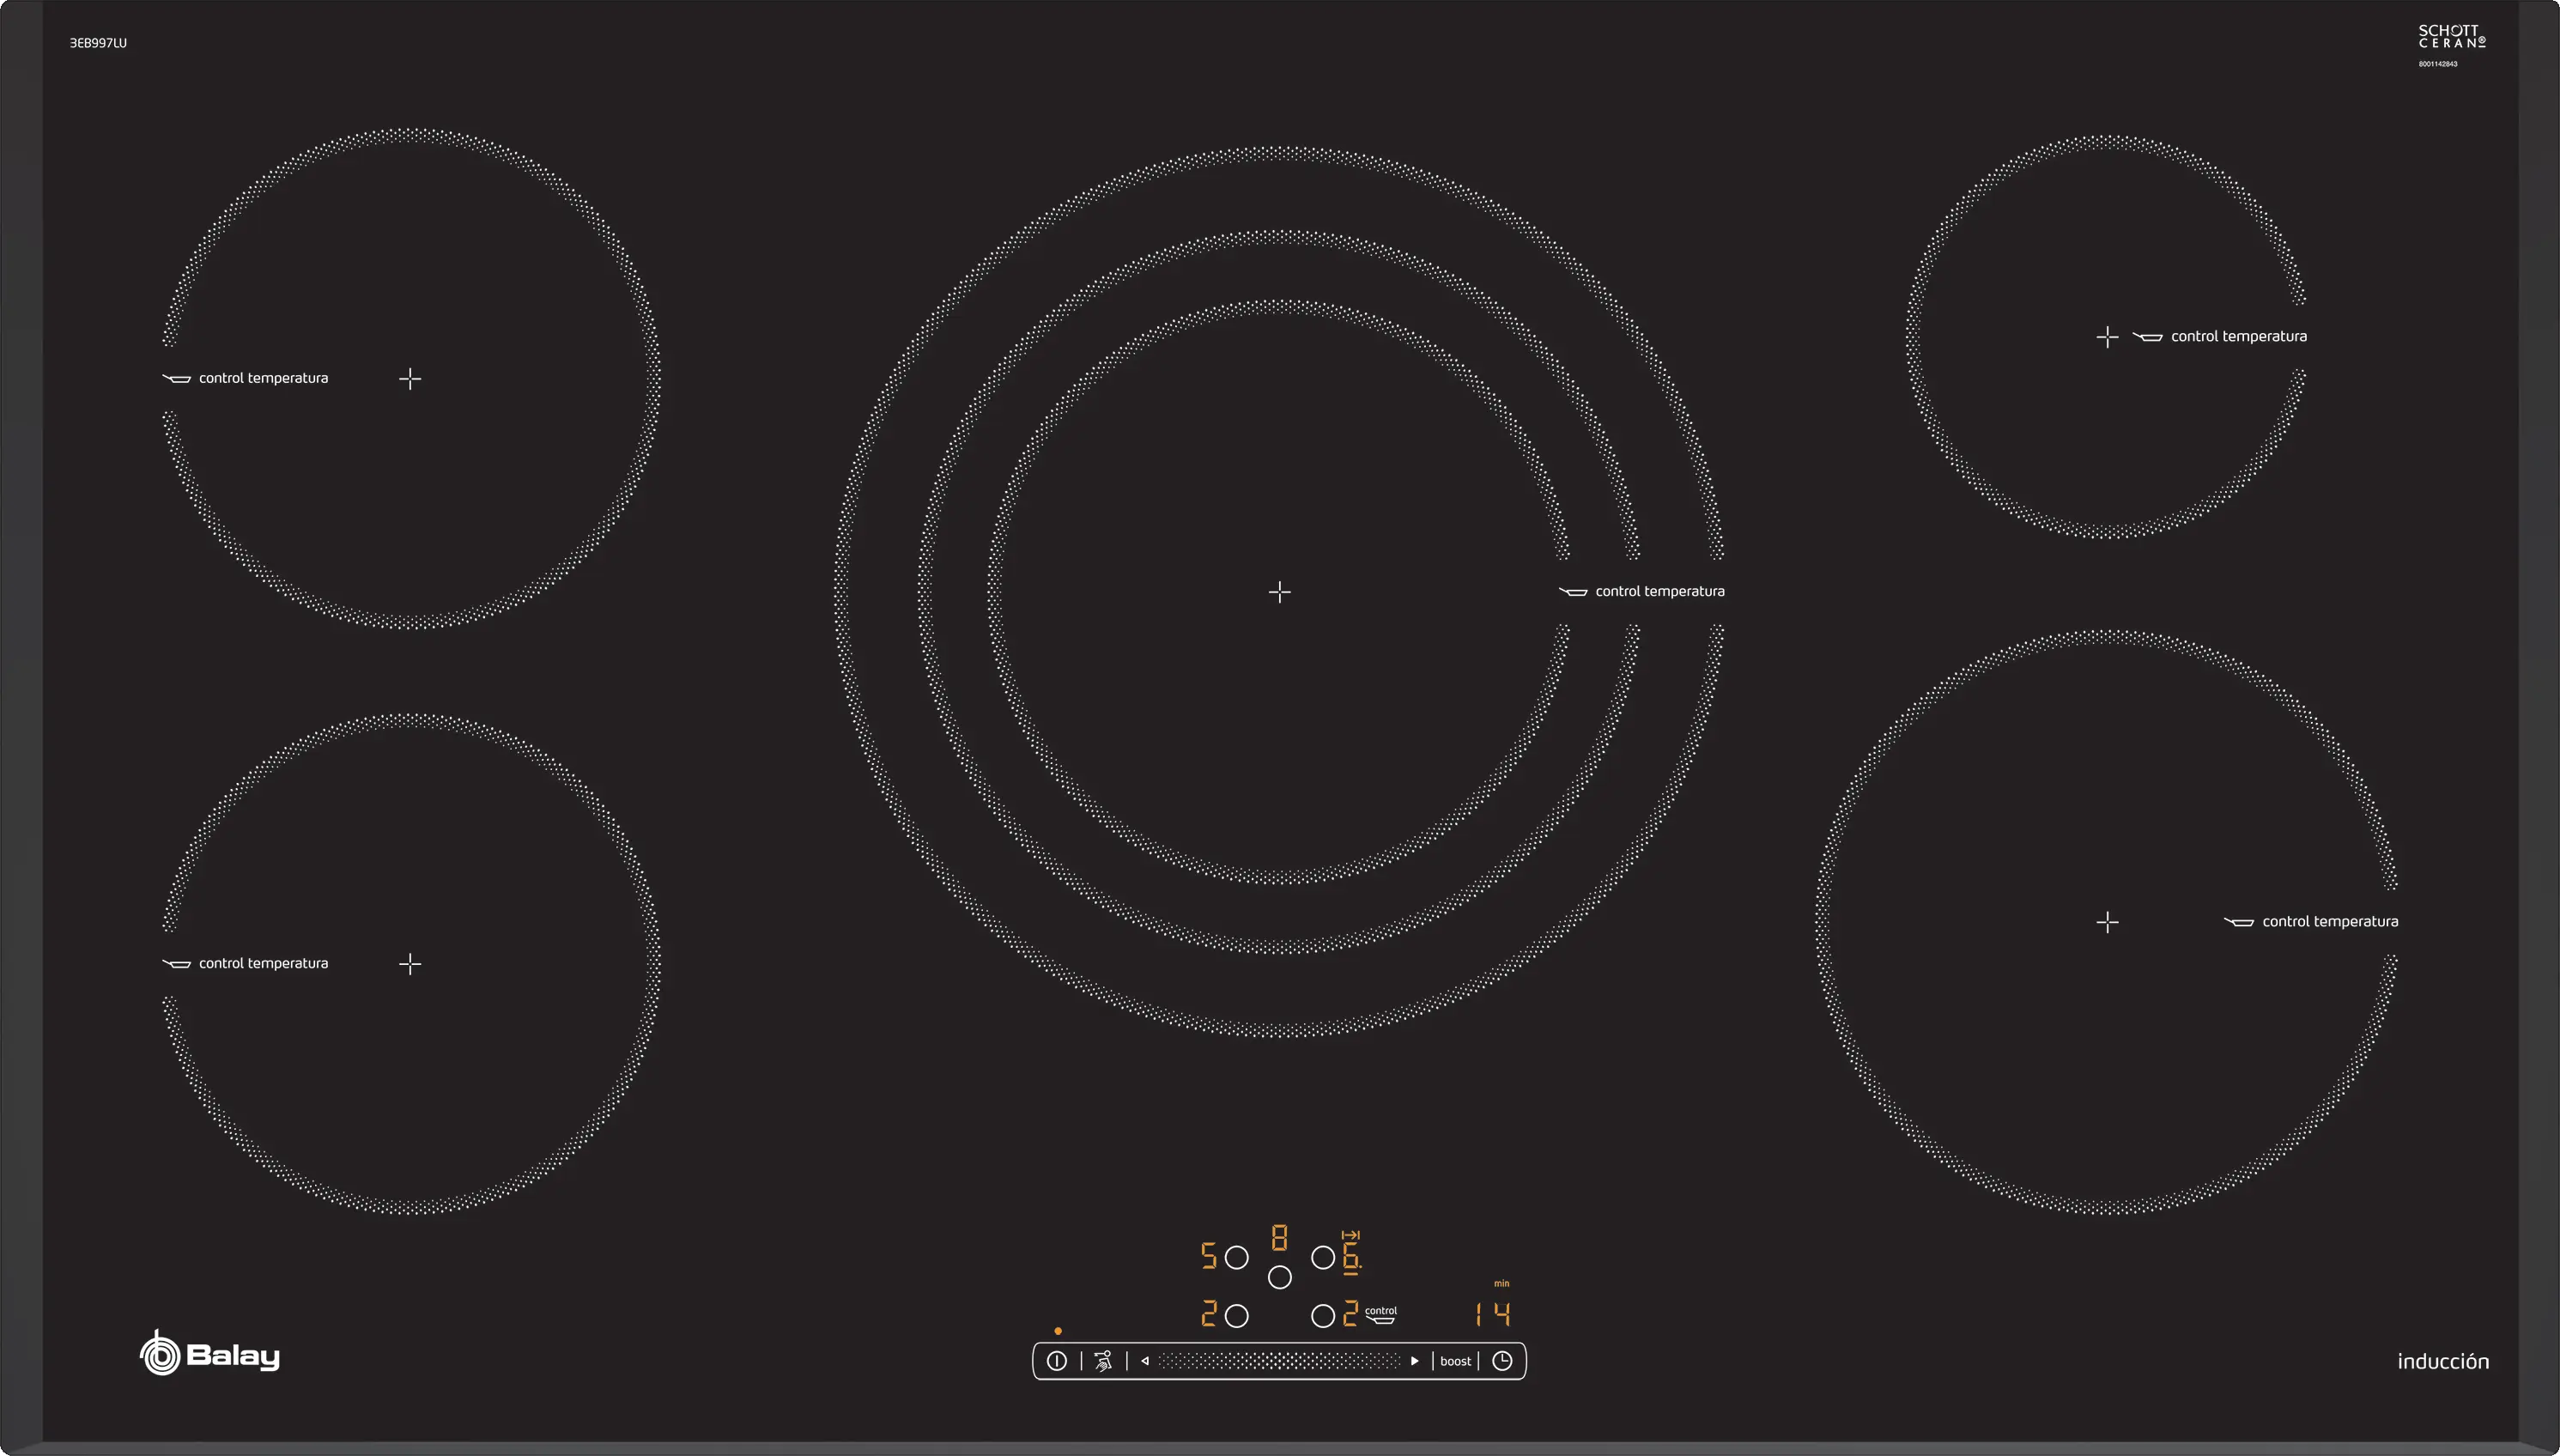Select the upper-left zone circle showing 5

click(1237, 1257)
